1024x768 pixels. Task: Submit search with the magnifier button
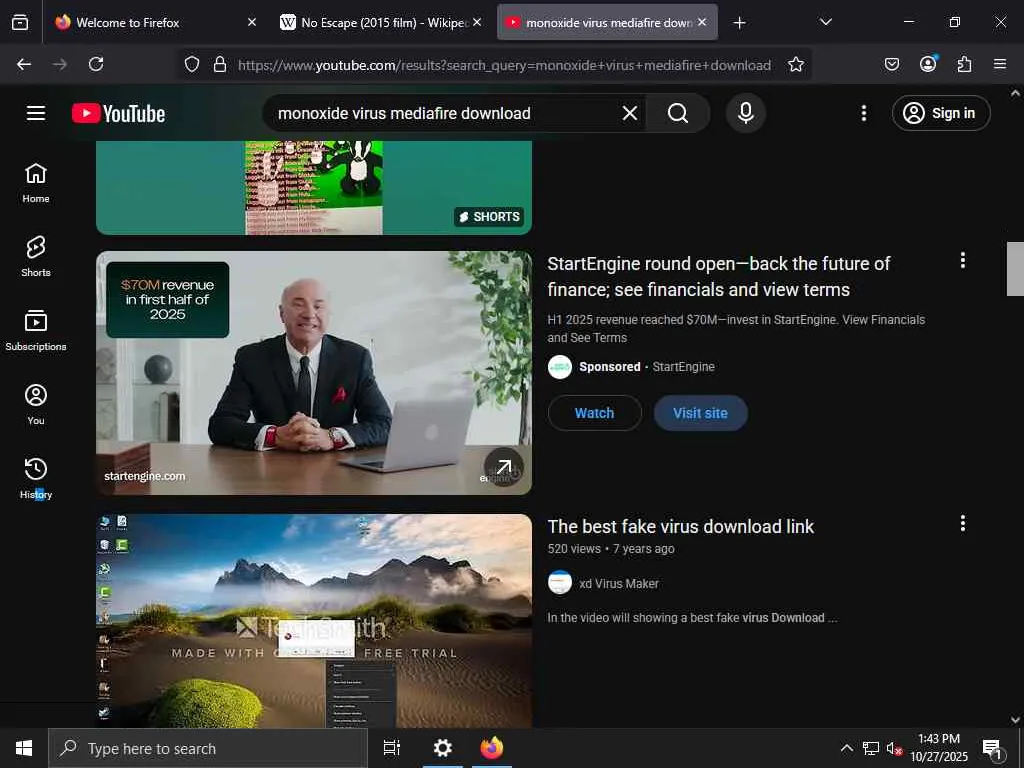pyautogui.click(x=677, y=113)
